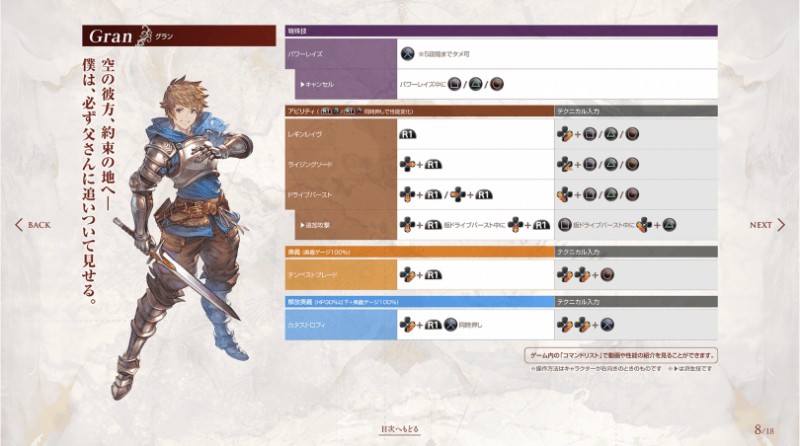Click the vertical Japanese quote beside Gran
The image size is (800, 446).
coord(98,181)
